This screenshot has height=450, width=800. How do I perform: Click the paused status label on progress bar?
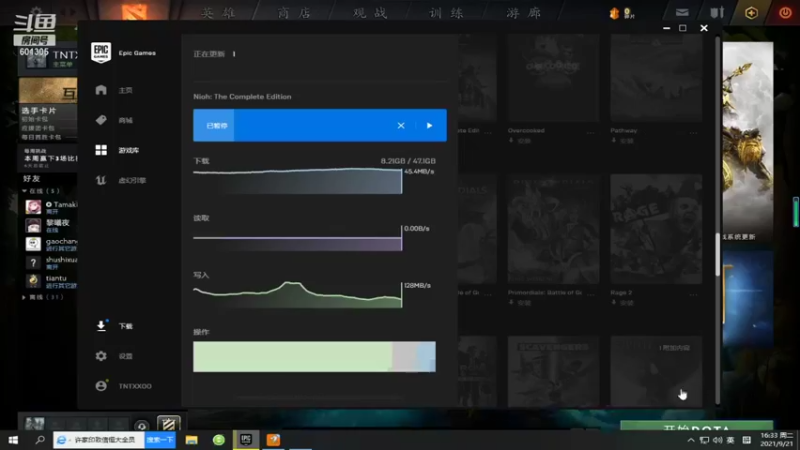[x=217, y=126]
